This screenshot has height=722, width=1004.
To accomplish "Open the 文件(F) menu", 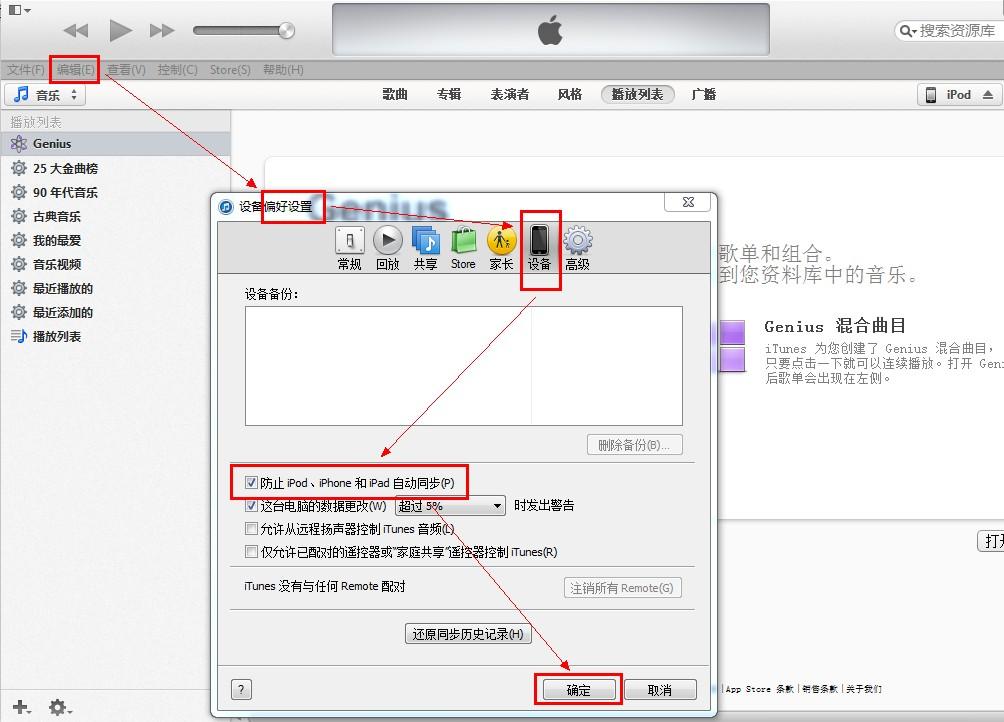I will (26, 70).
